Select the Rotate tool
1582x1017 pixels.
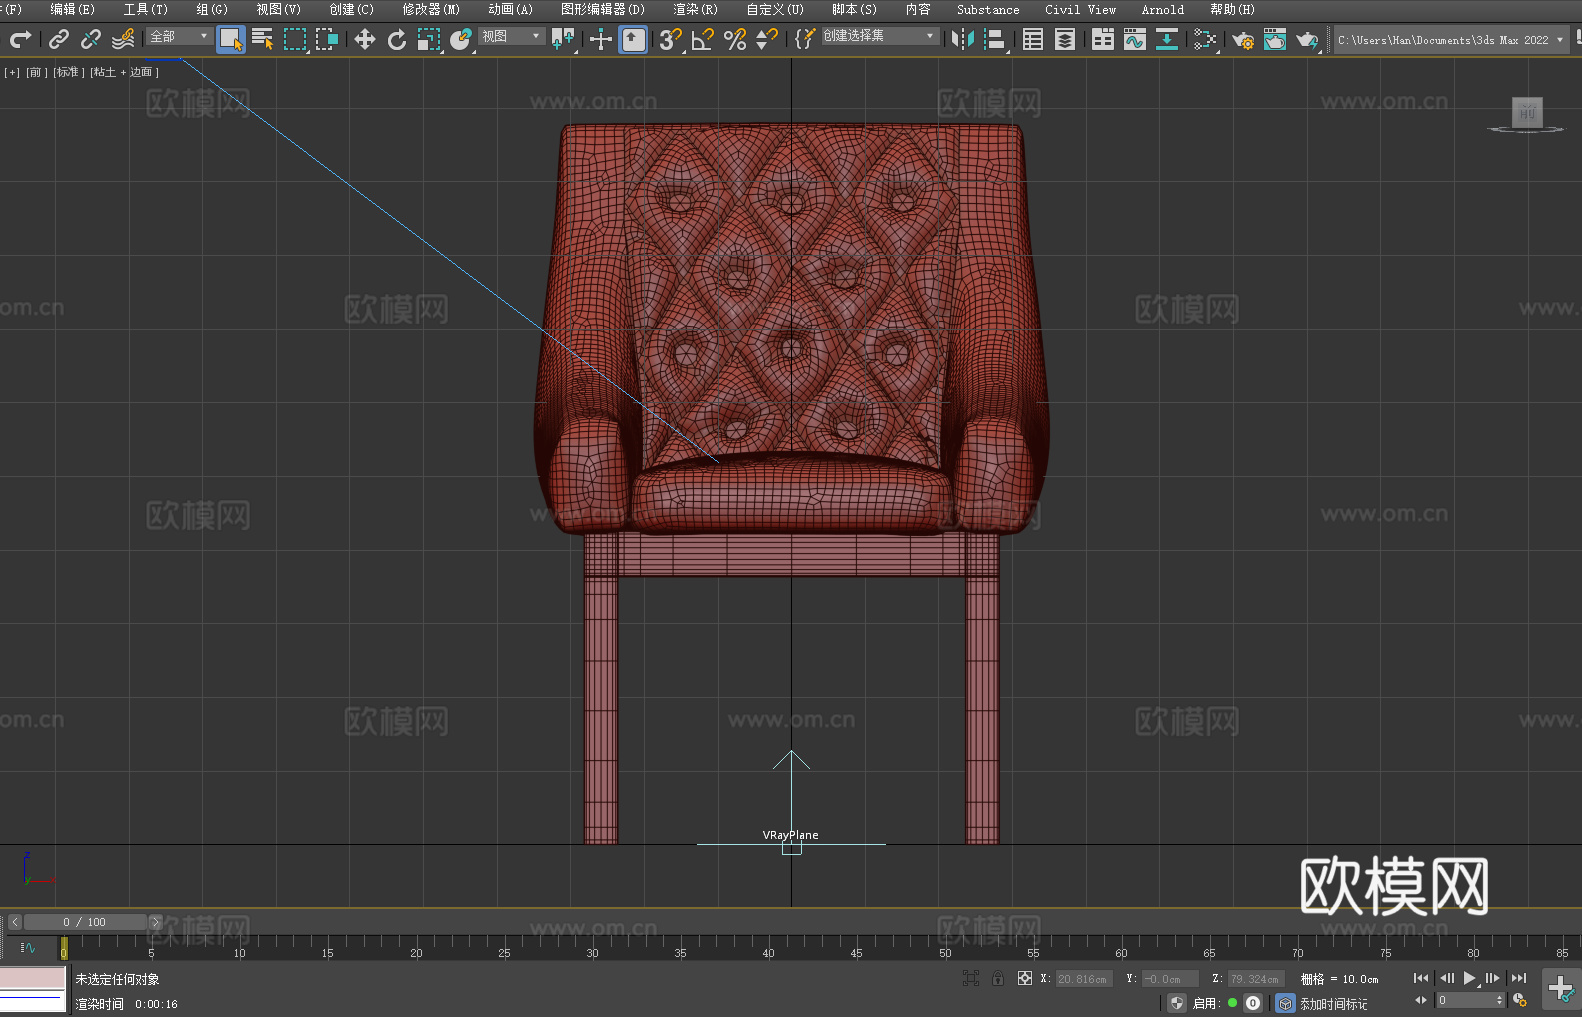(397, 39)
